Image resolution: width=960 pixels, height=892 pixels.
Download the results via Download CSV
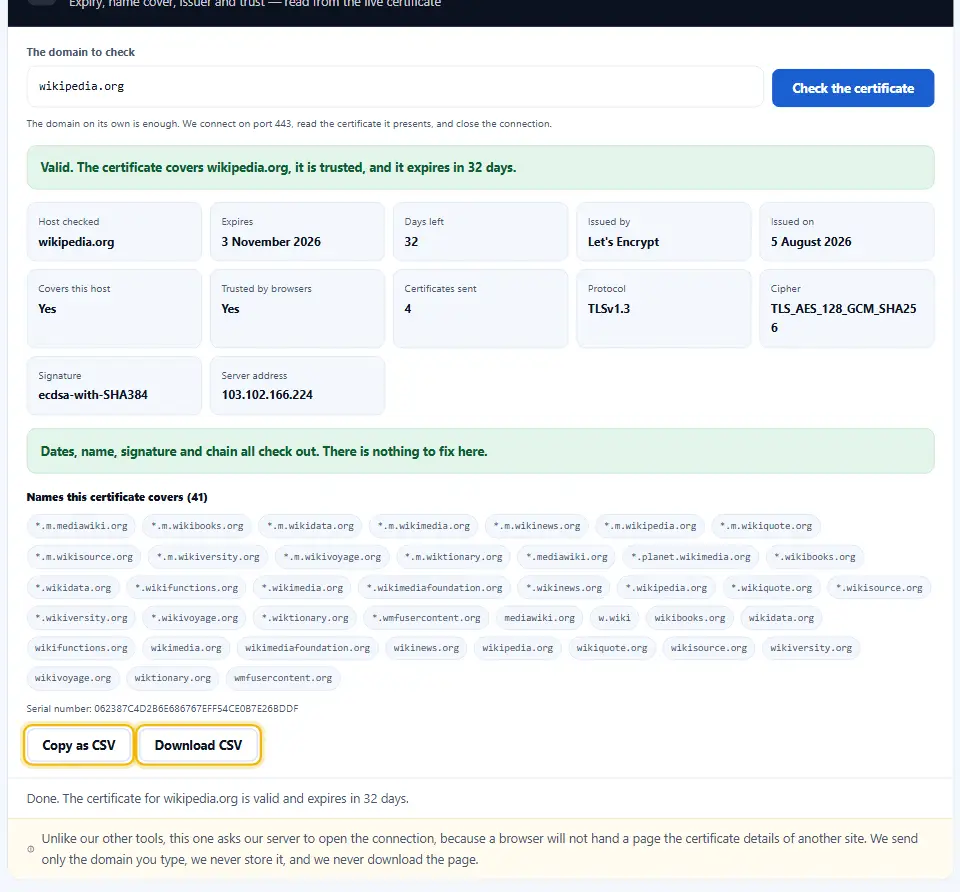click(198, 745)
